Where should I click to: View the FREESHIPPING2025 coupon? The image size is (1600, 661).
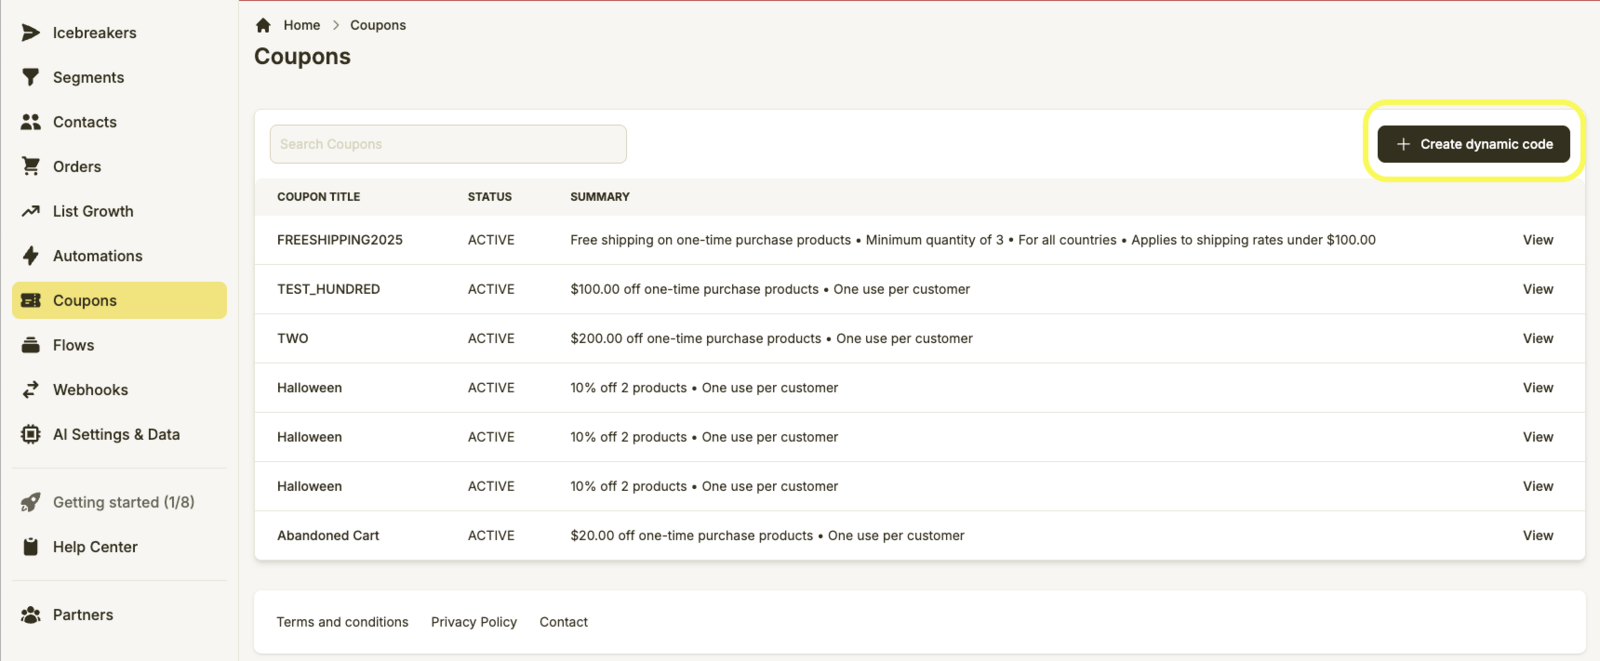tap(1537, 240)
